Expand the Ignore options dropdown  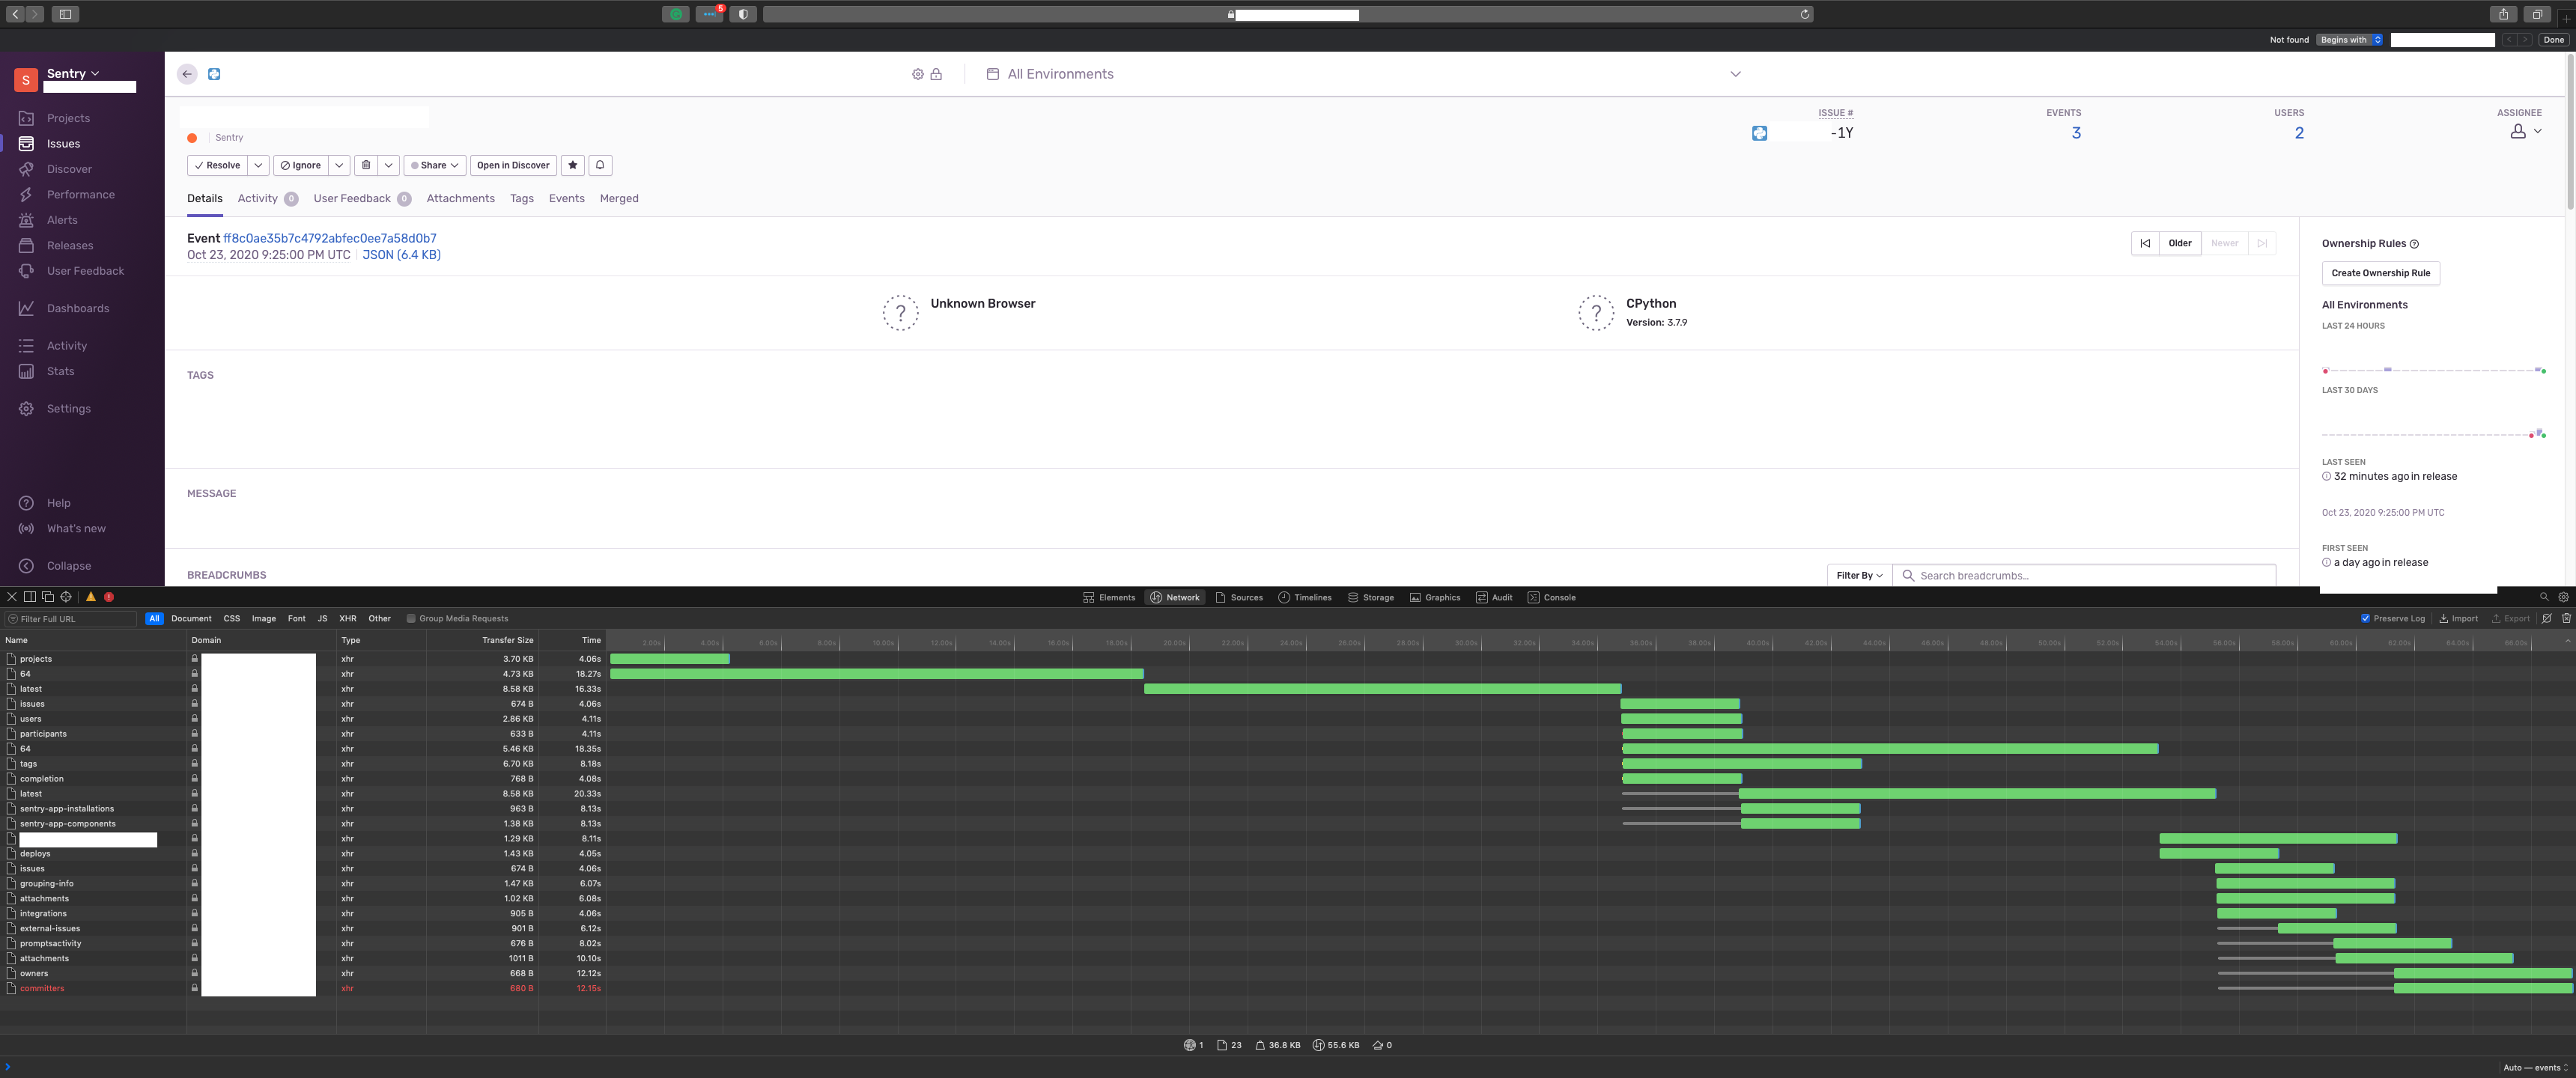(339, 165)
